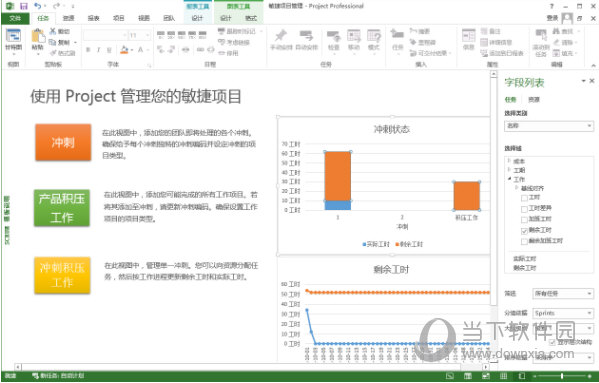Adjust the zoom slider in status bar
The width and height of the screenshot is (599, 383).
562,377
